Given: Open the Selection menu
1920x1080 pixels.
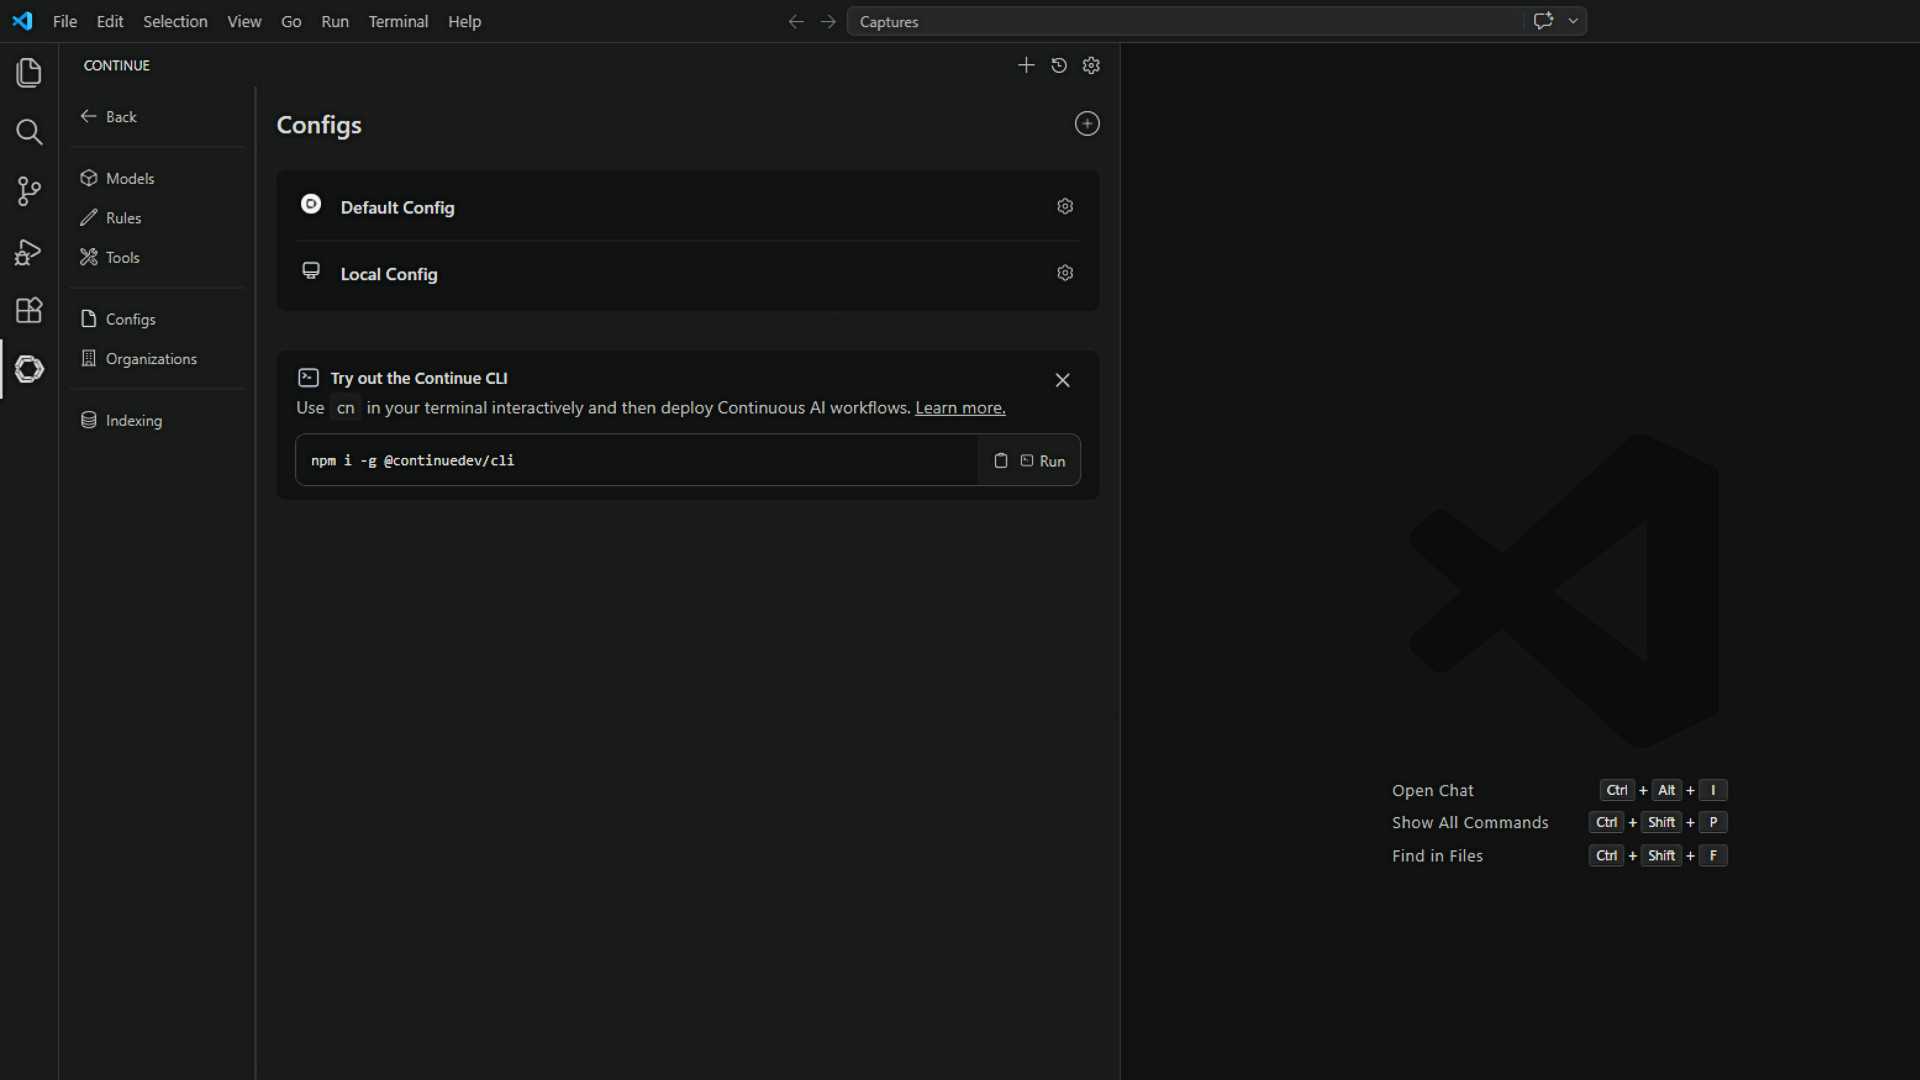Looking at the screenshot, I should pyautogui.click(x=175, y=22).
